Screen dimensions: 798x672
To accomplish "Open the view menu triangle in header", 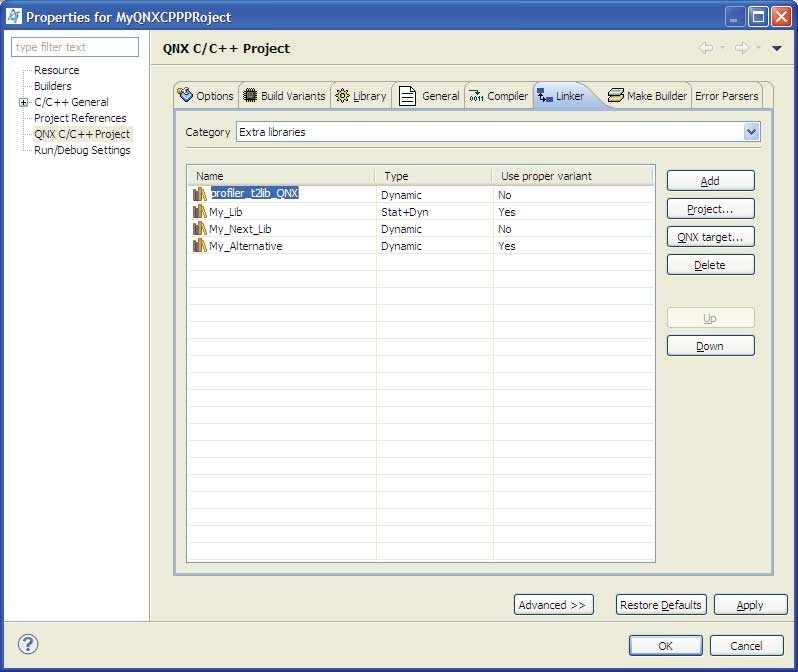I will (777, 48).
